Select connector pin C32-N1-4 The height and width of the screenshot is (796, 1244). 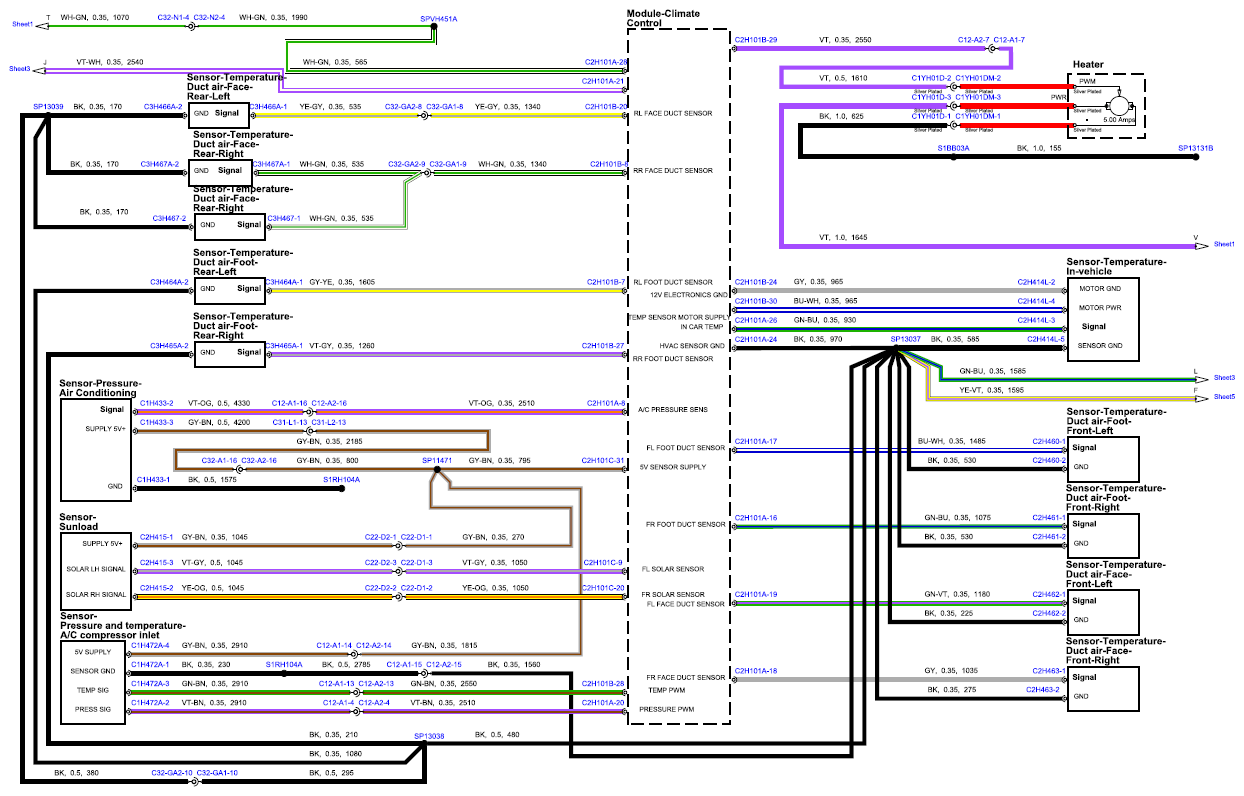[173, 17]
